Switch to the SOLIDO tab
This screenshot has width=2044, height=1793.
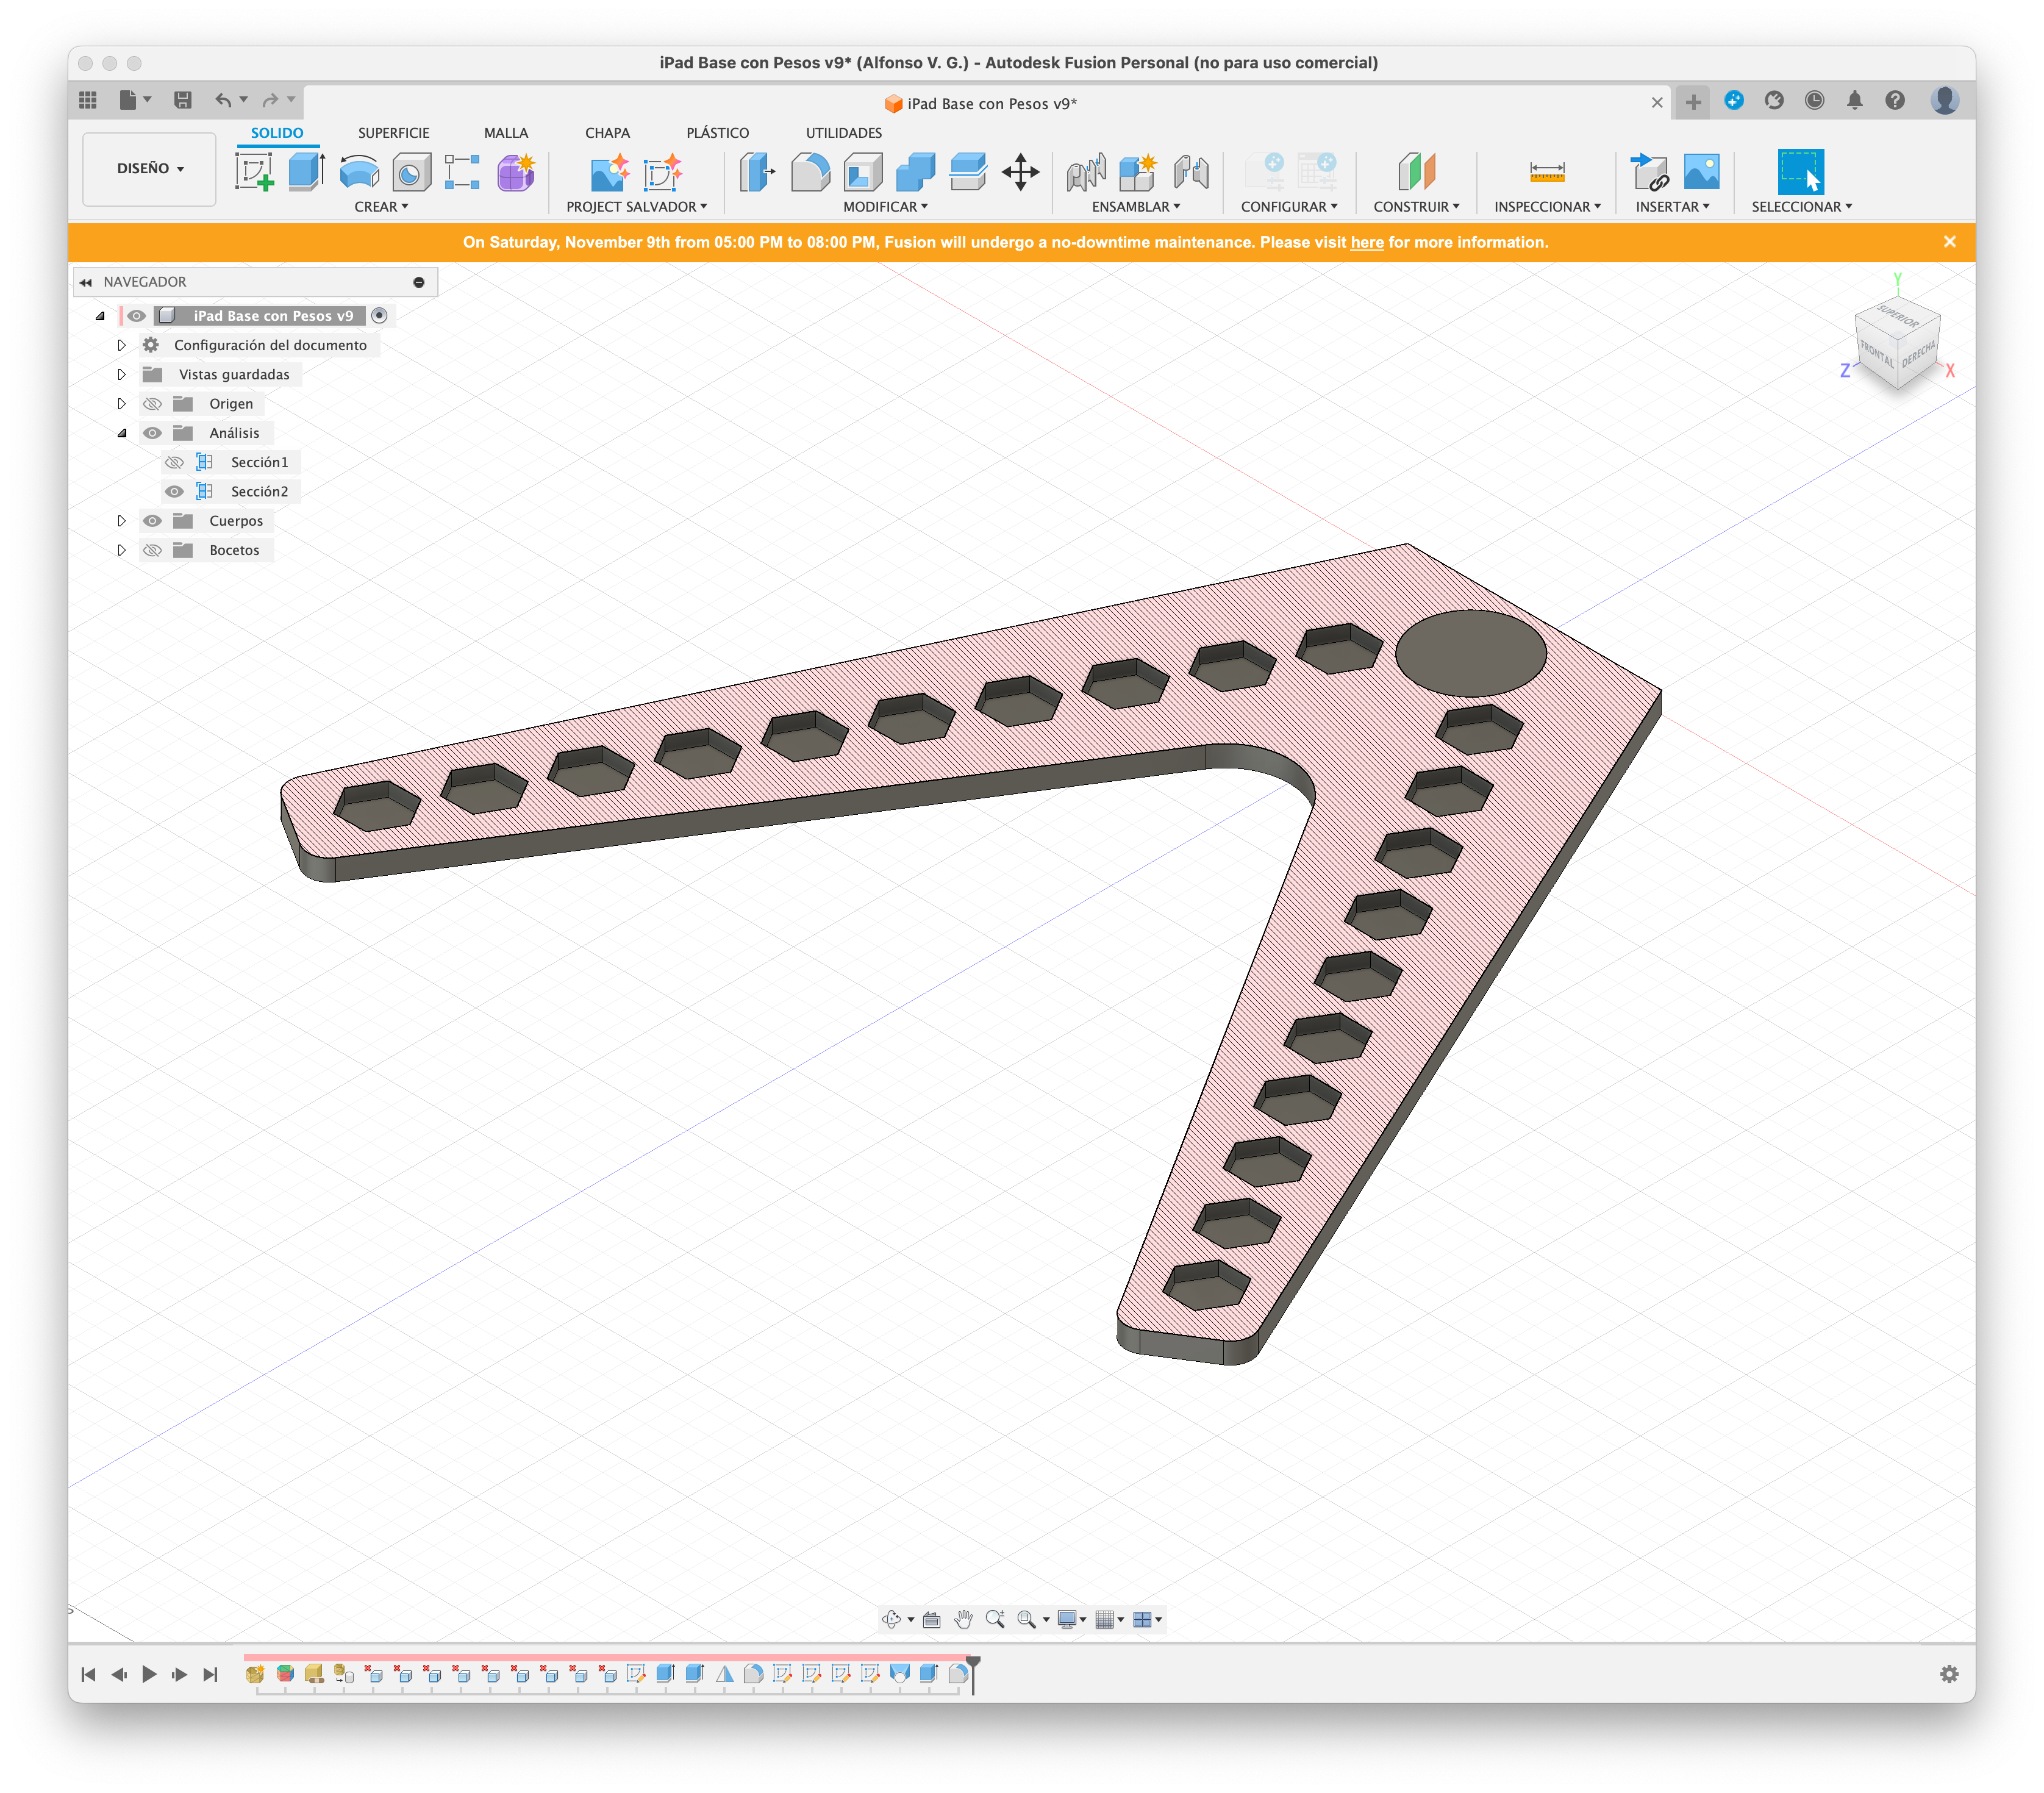[x=277, y=133]
